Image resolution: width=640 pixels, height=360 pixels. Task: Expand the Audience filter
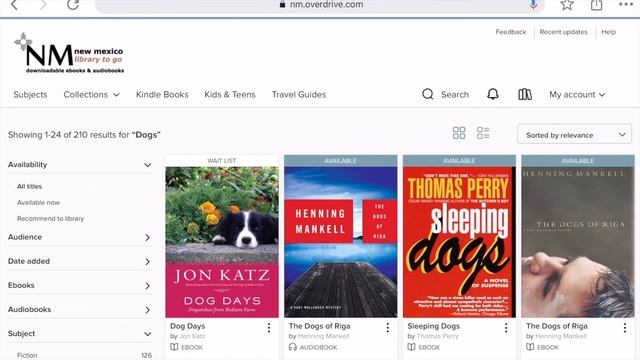(80, 237)
